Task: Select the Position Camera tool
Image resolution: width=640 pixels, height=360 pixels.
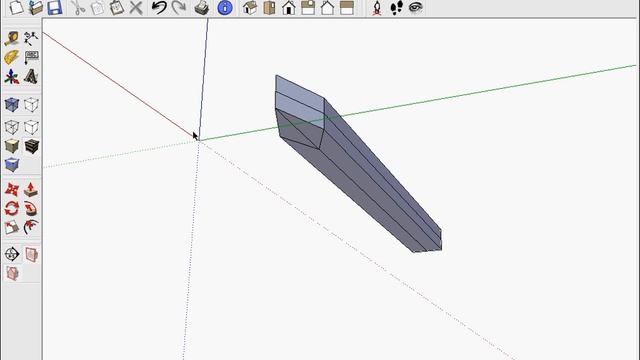Action: [377, 7]
